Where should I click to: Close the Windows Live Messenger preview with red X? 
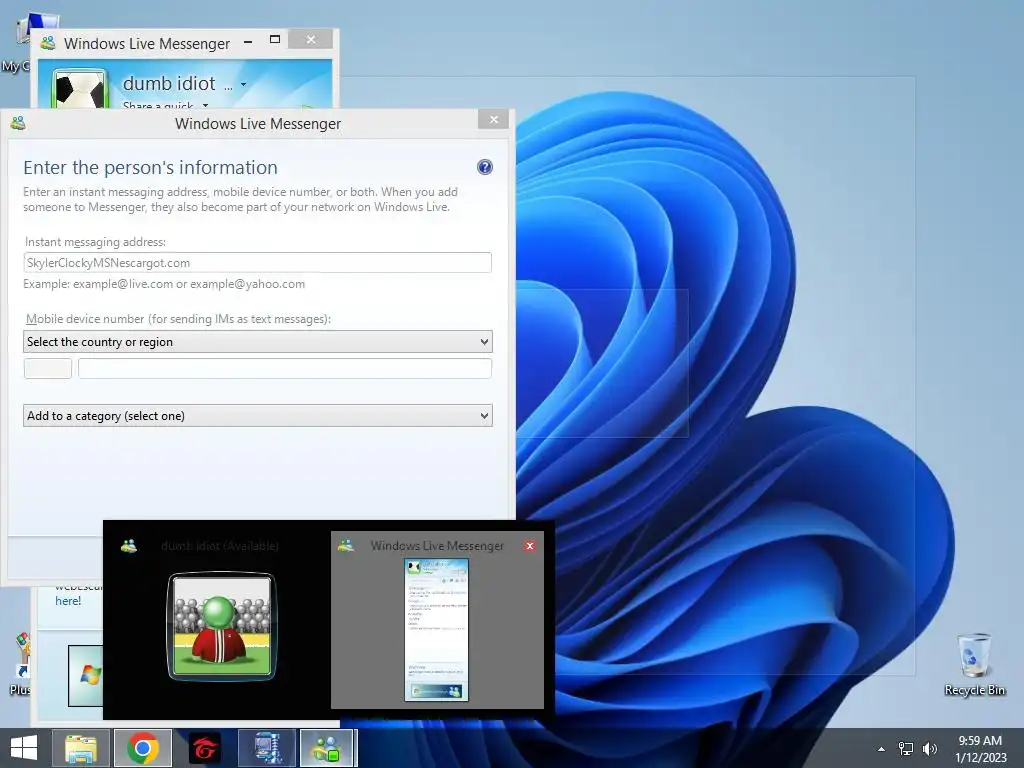[530, 546]
